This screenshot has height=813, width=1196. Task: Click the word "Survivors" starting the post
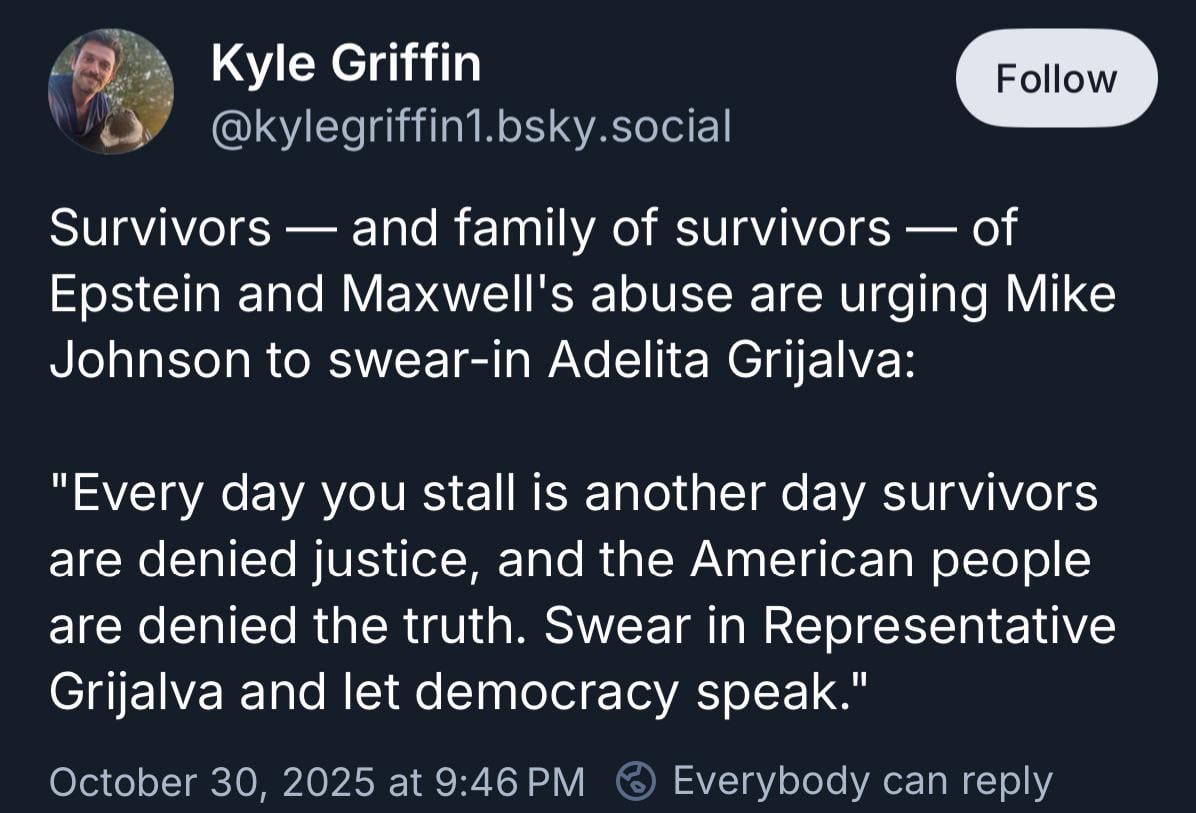[x=160, y=229]
